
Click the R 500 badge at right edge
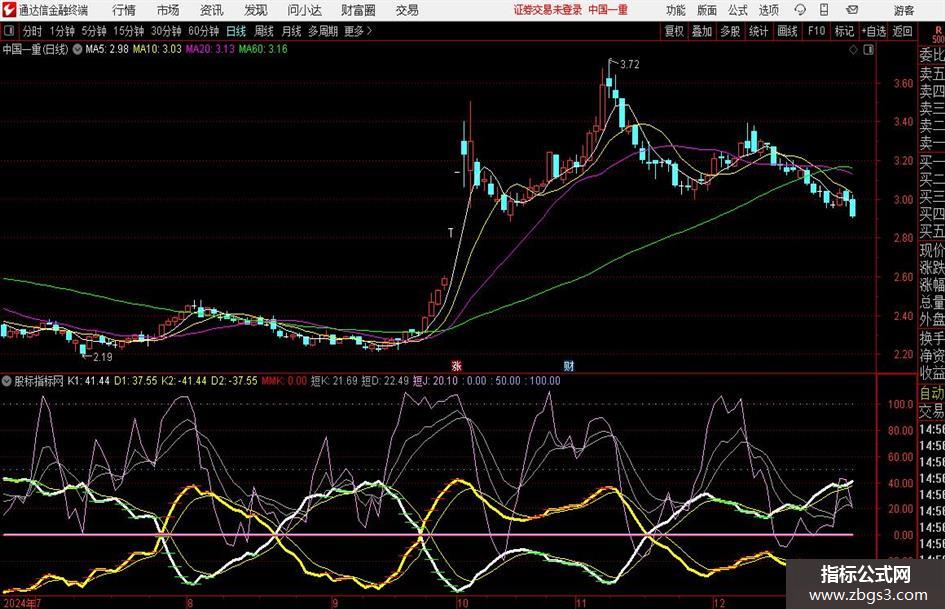[x=938, y=35]
